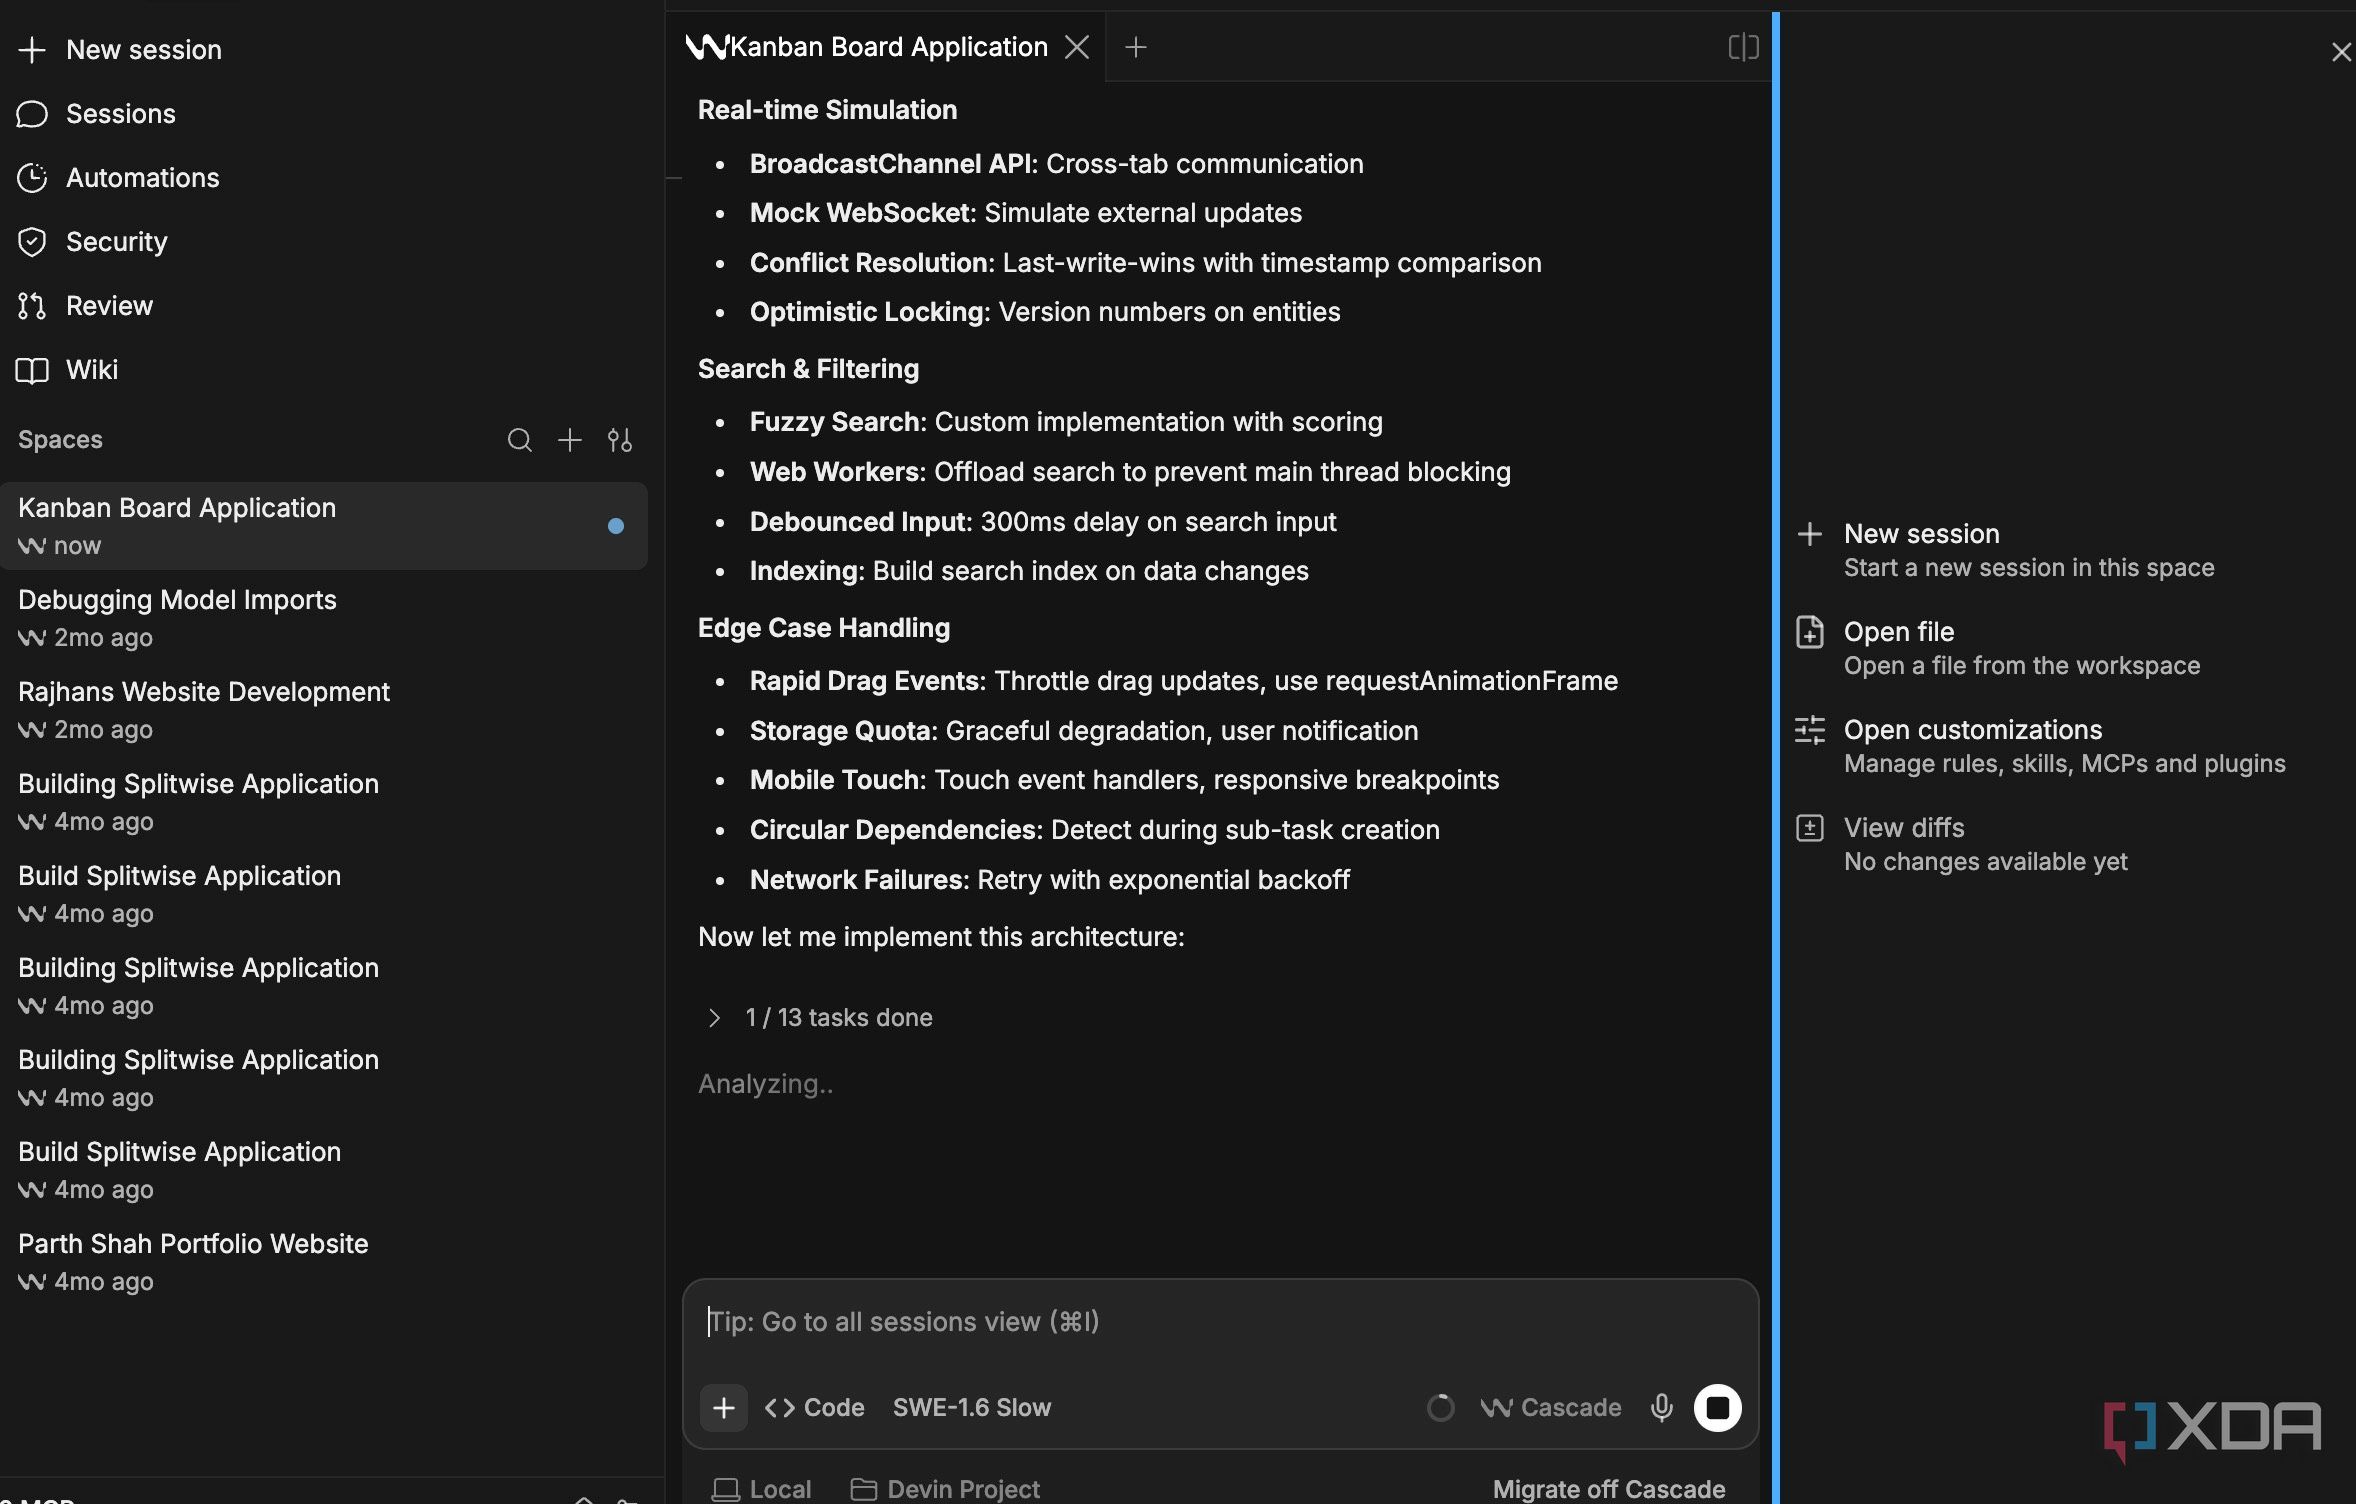Open a new tab with the plus icon
The height and width of the screenshot is (1504, 2356).
click(1136, 47)
